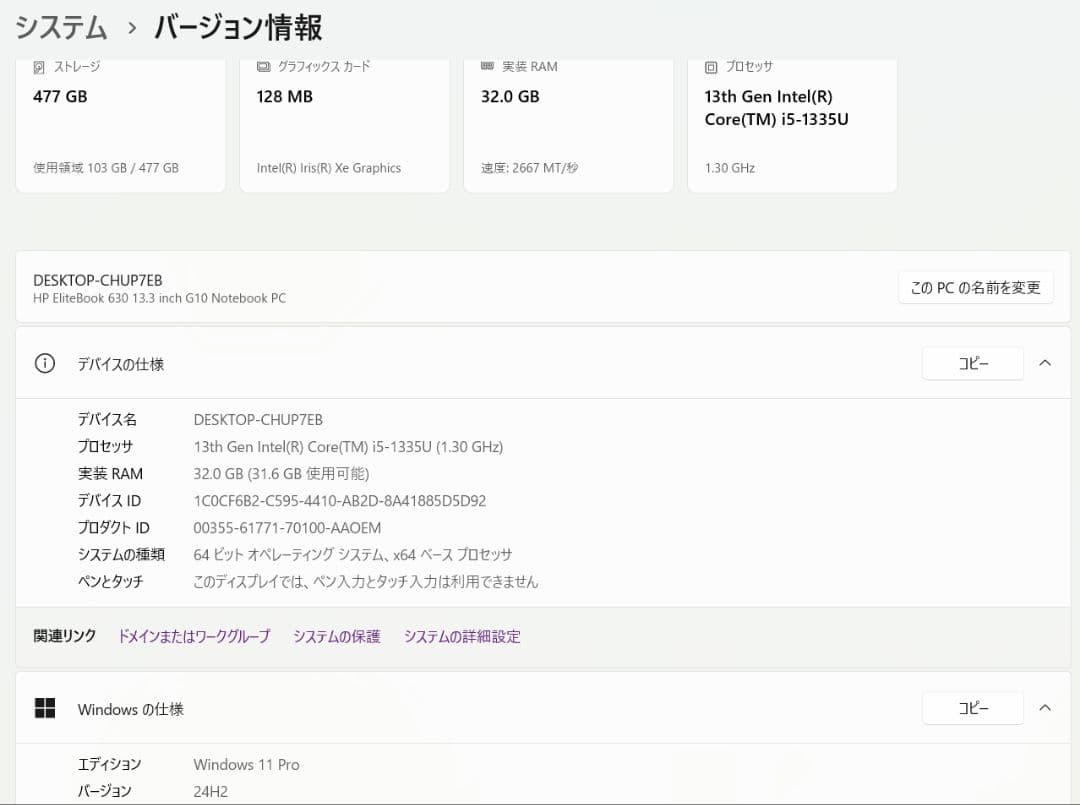The width and height of the screenshot is (1080, 805).
Task: Copy device specs with the コピー button
Action: click(972, 363)
